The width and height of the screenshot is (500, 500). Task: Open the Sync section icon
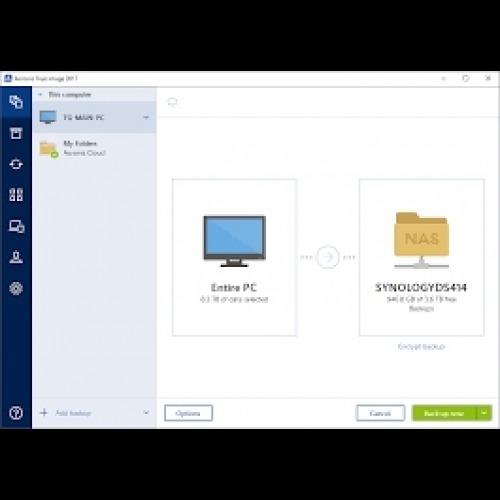click(x=16, y=164)
